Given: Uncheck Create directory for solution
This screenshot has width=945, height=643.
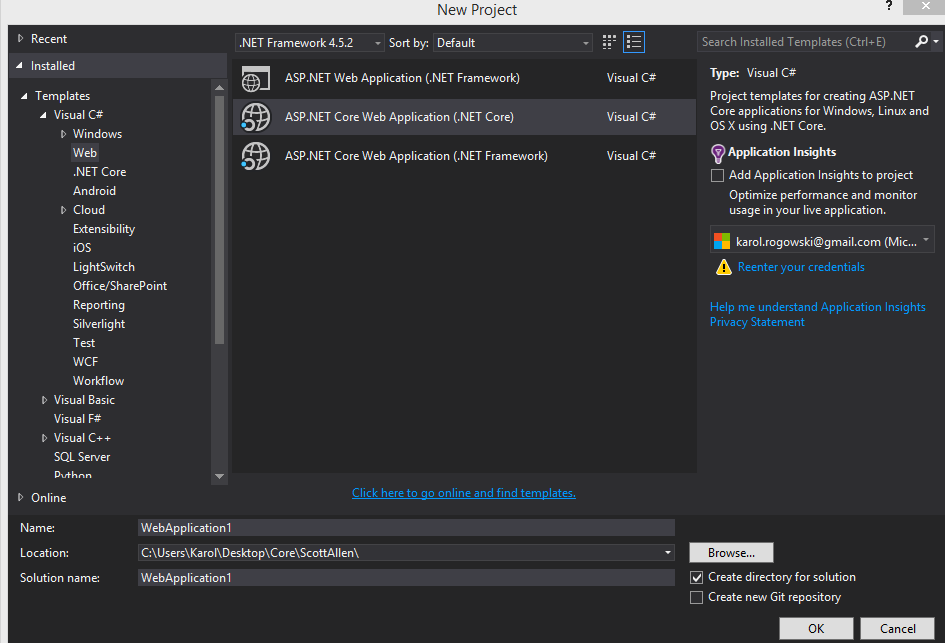Looking at the screenshot, I should coord(695,576).
